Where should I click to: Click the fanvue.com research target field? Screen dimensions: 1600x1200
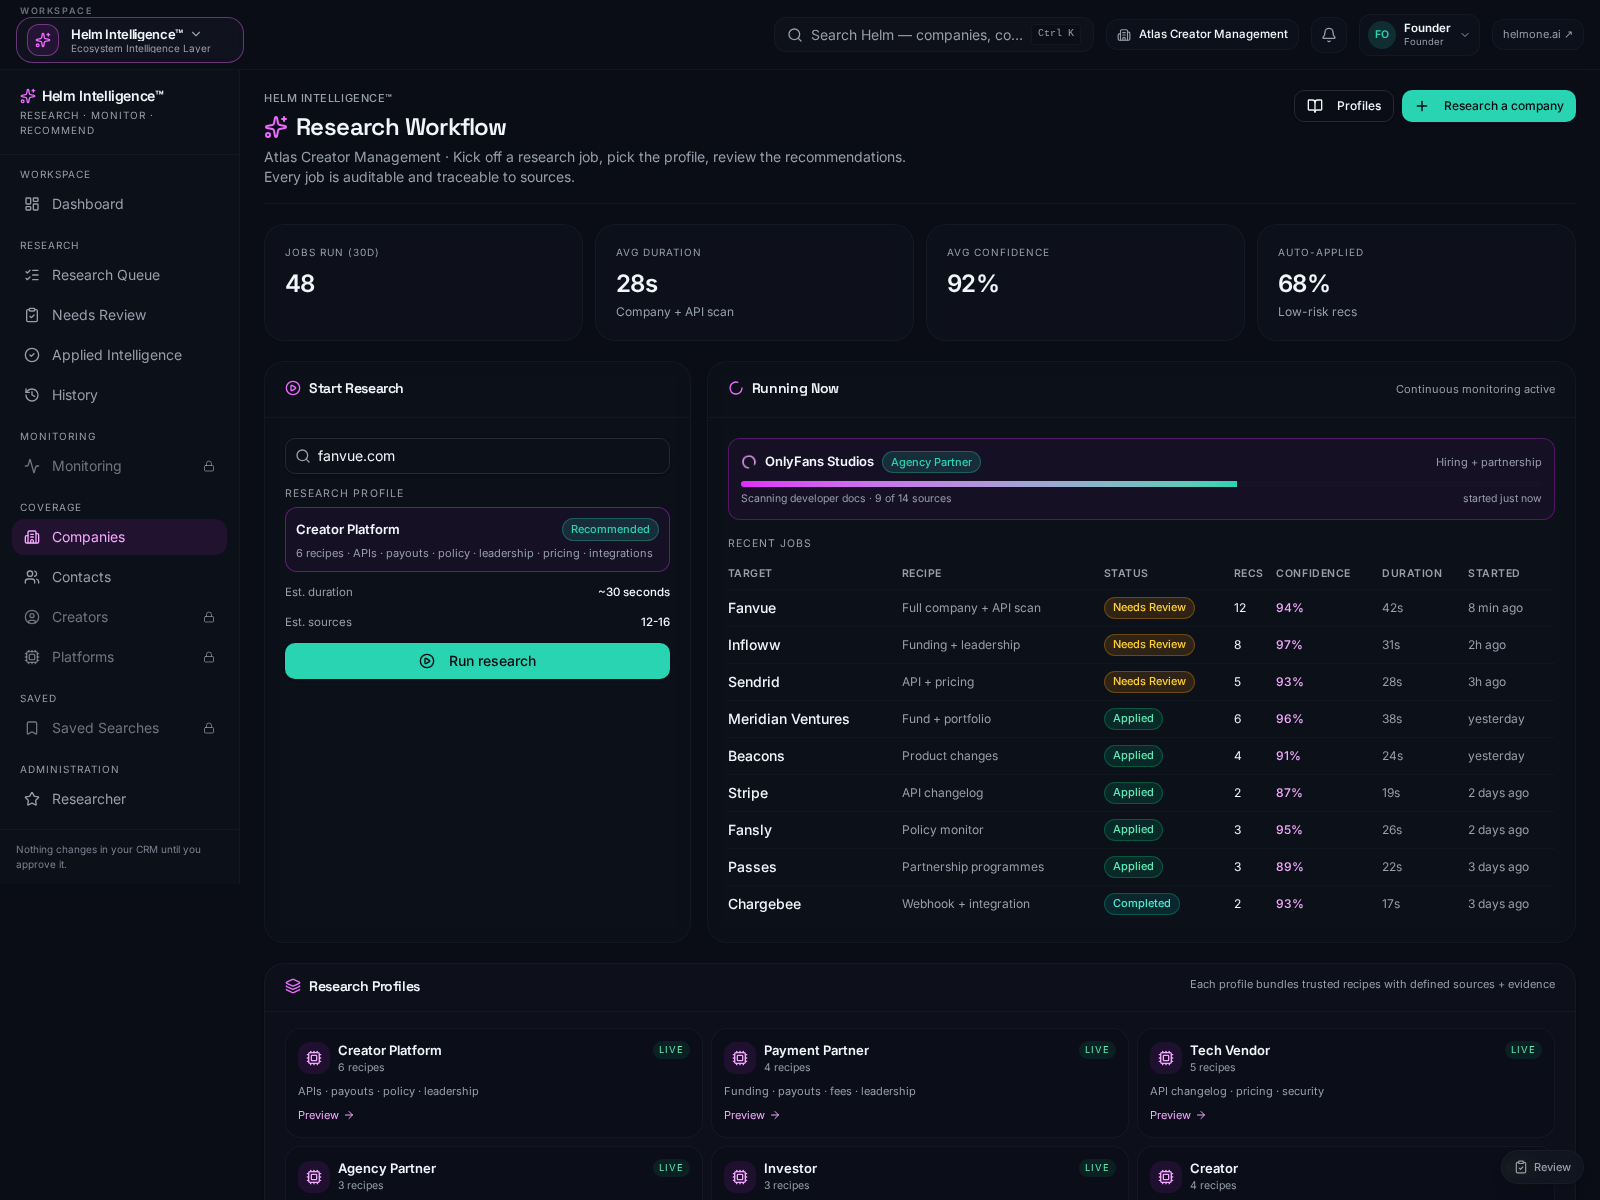(477, 456)
